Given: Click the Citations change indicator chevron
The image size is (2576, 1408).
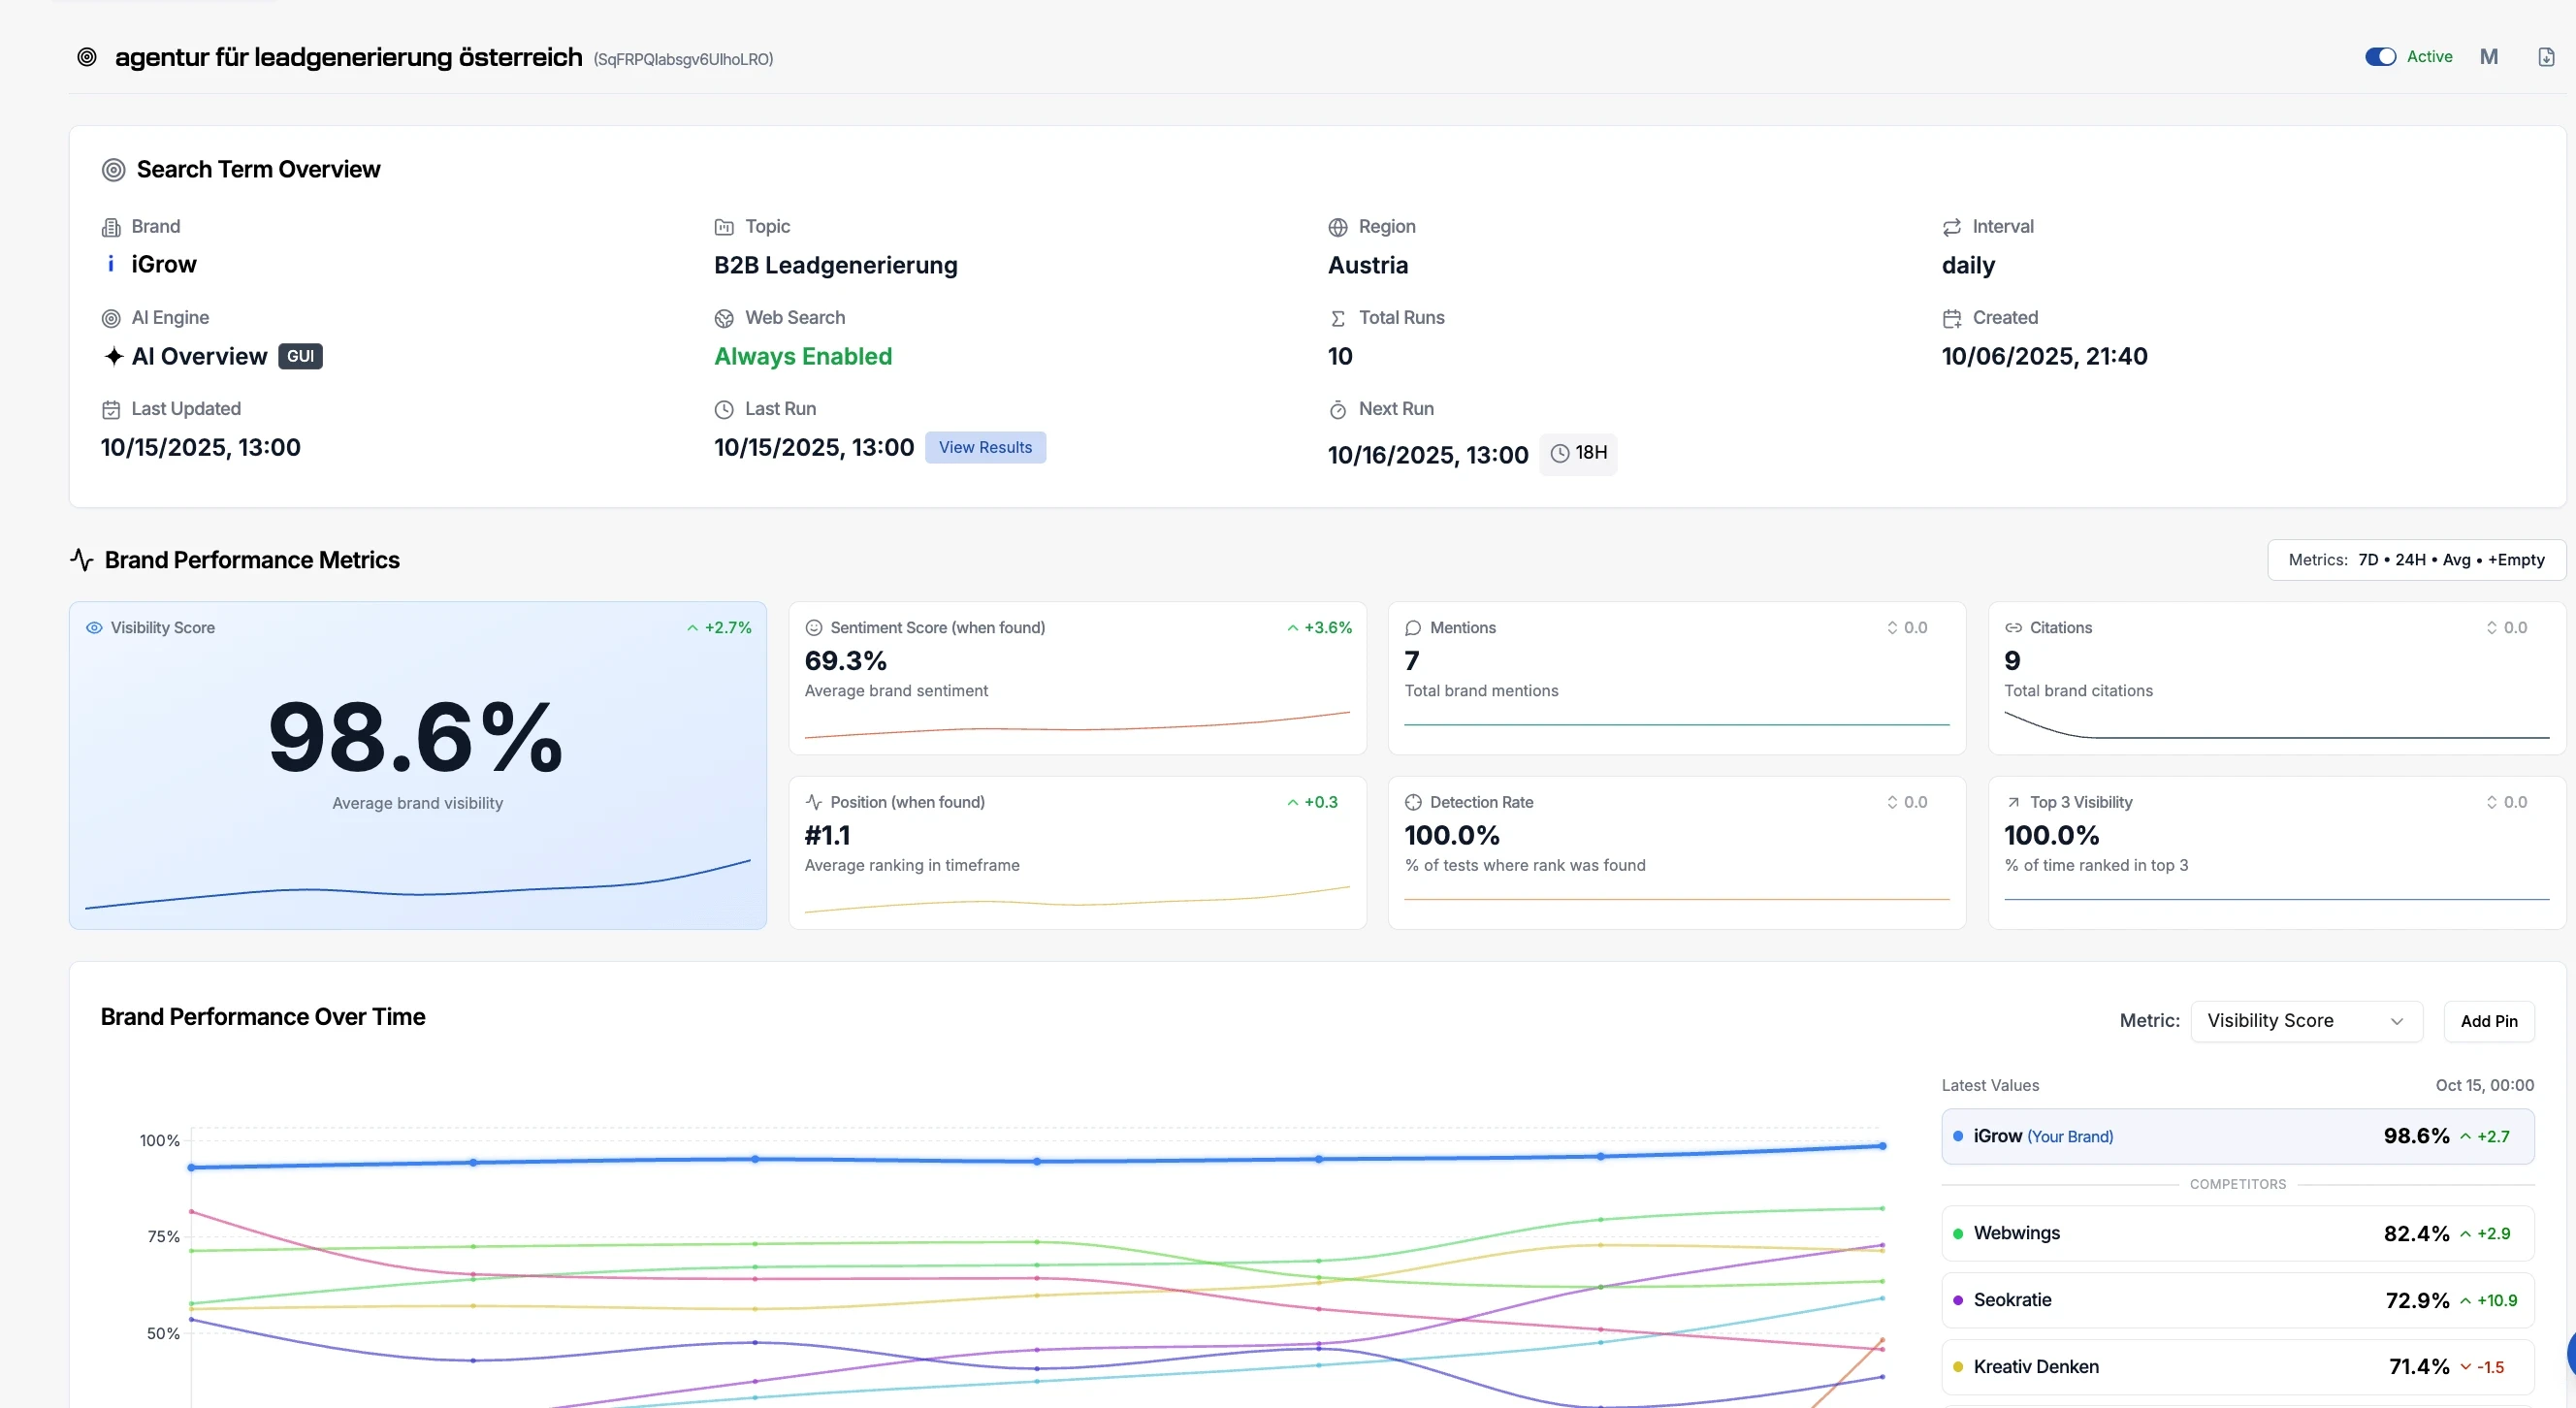Looking at the screenshot, I should pos(2492,627).
